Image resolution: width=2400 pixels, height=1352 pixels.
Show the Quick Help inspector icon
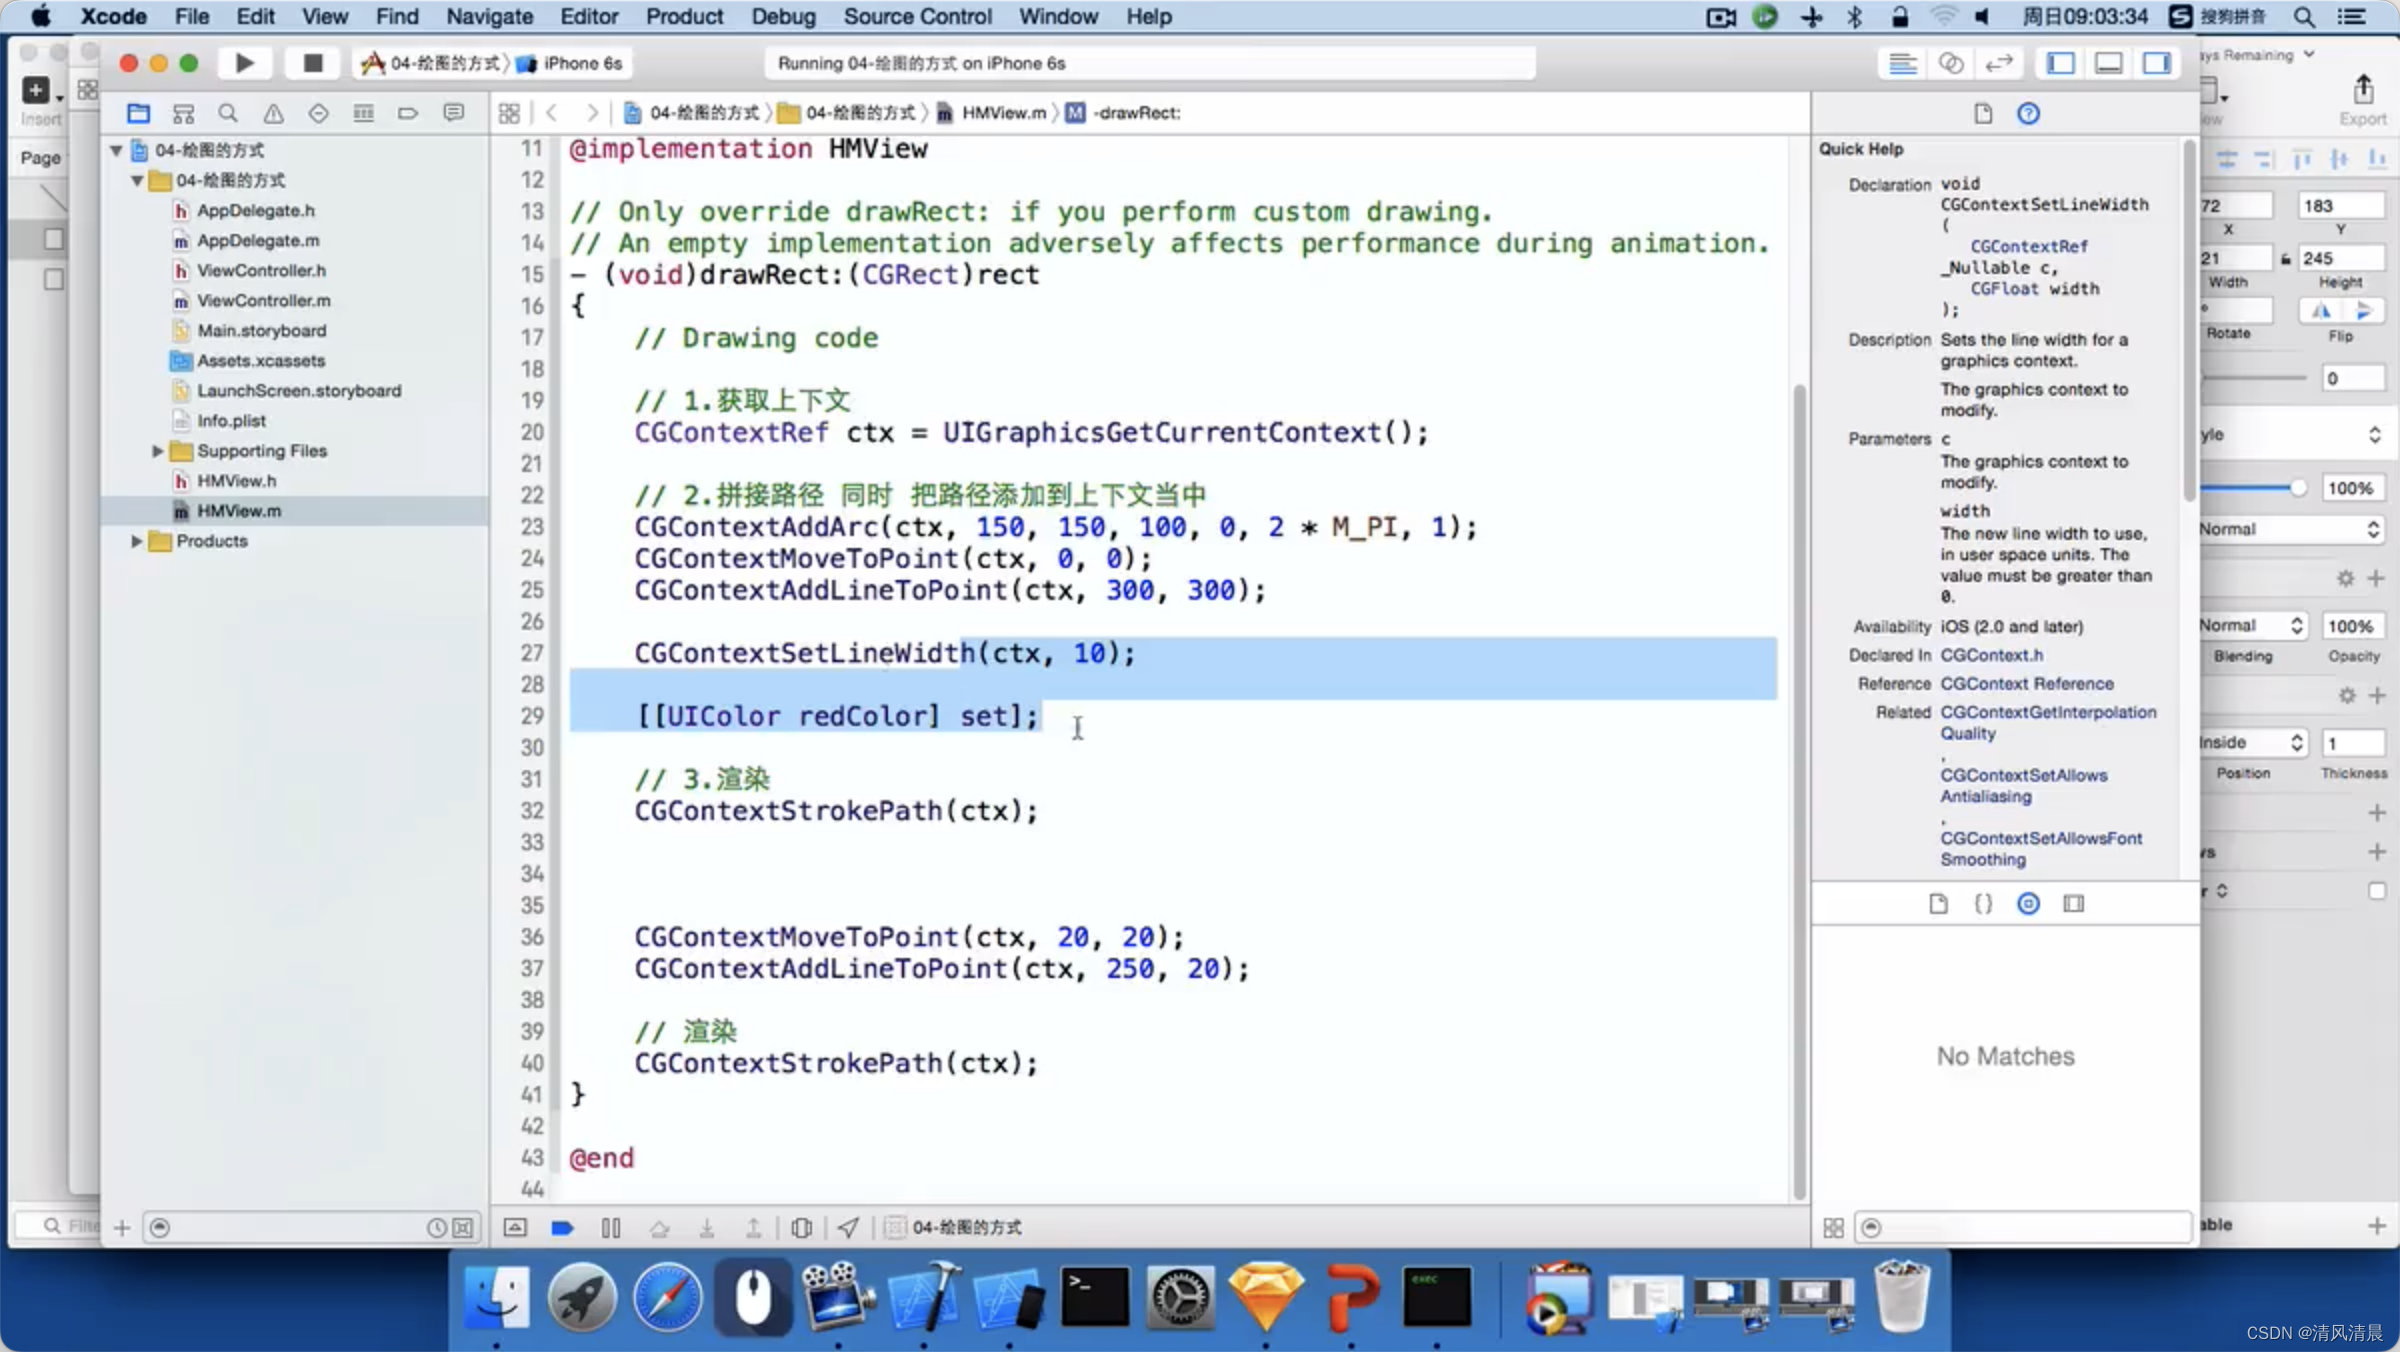pos(2028,113)
